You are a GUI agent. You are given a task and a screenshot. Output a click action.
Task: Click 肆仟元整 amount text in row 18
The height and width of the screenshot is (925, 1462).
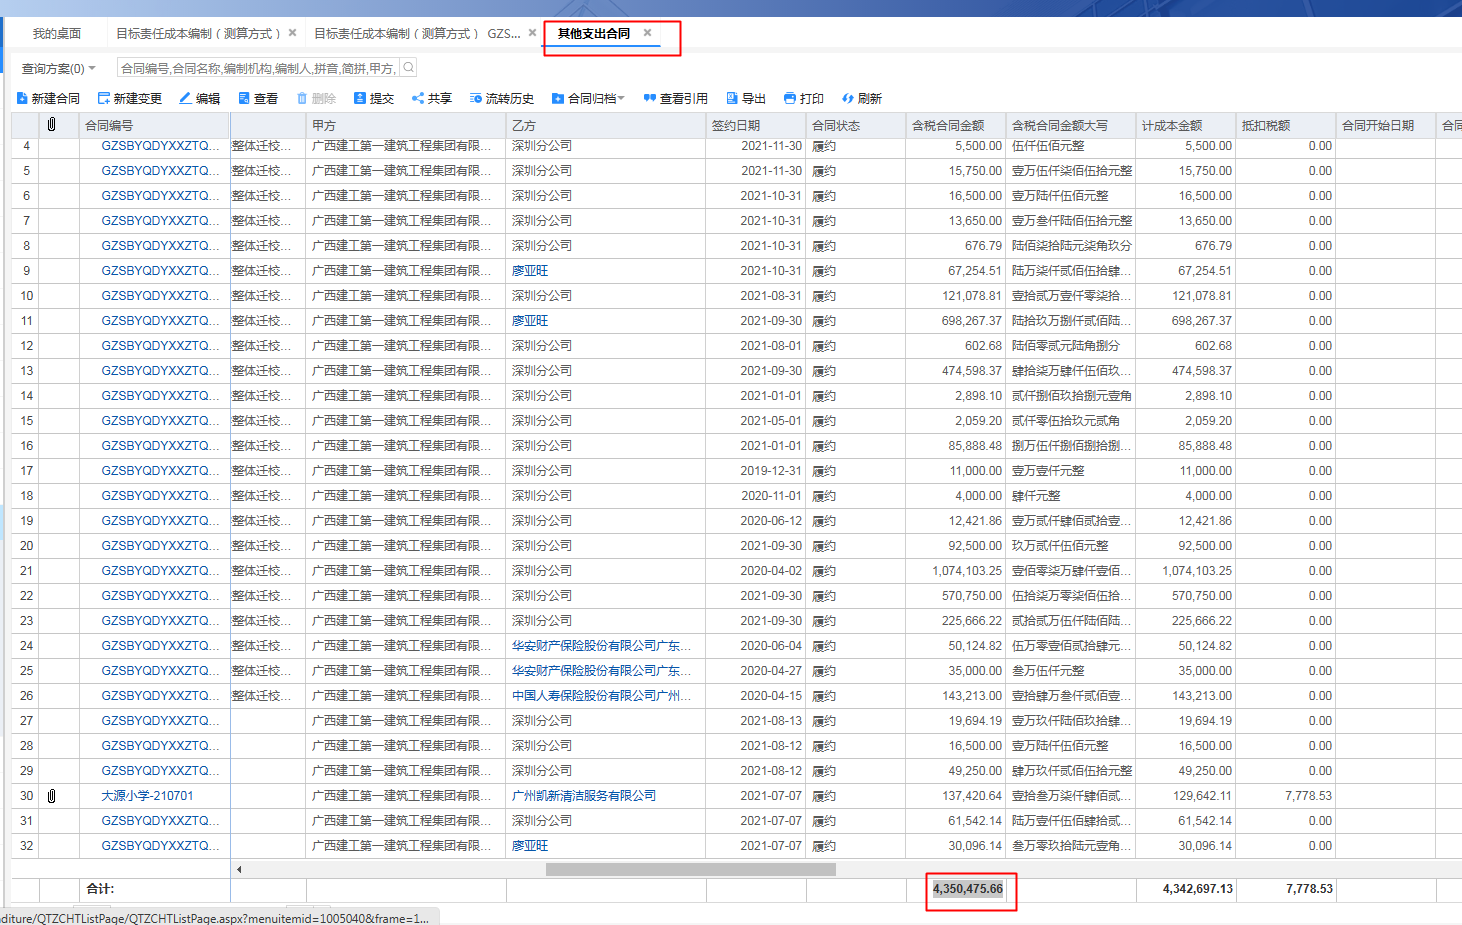click(x=1036, y=496)
